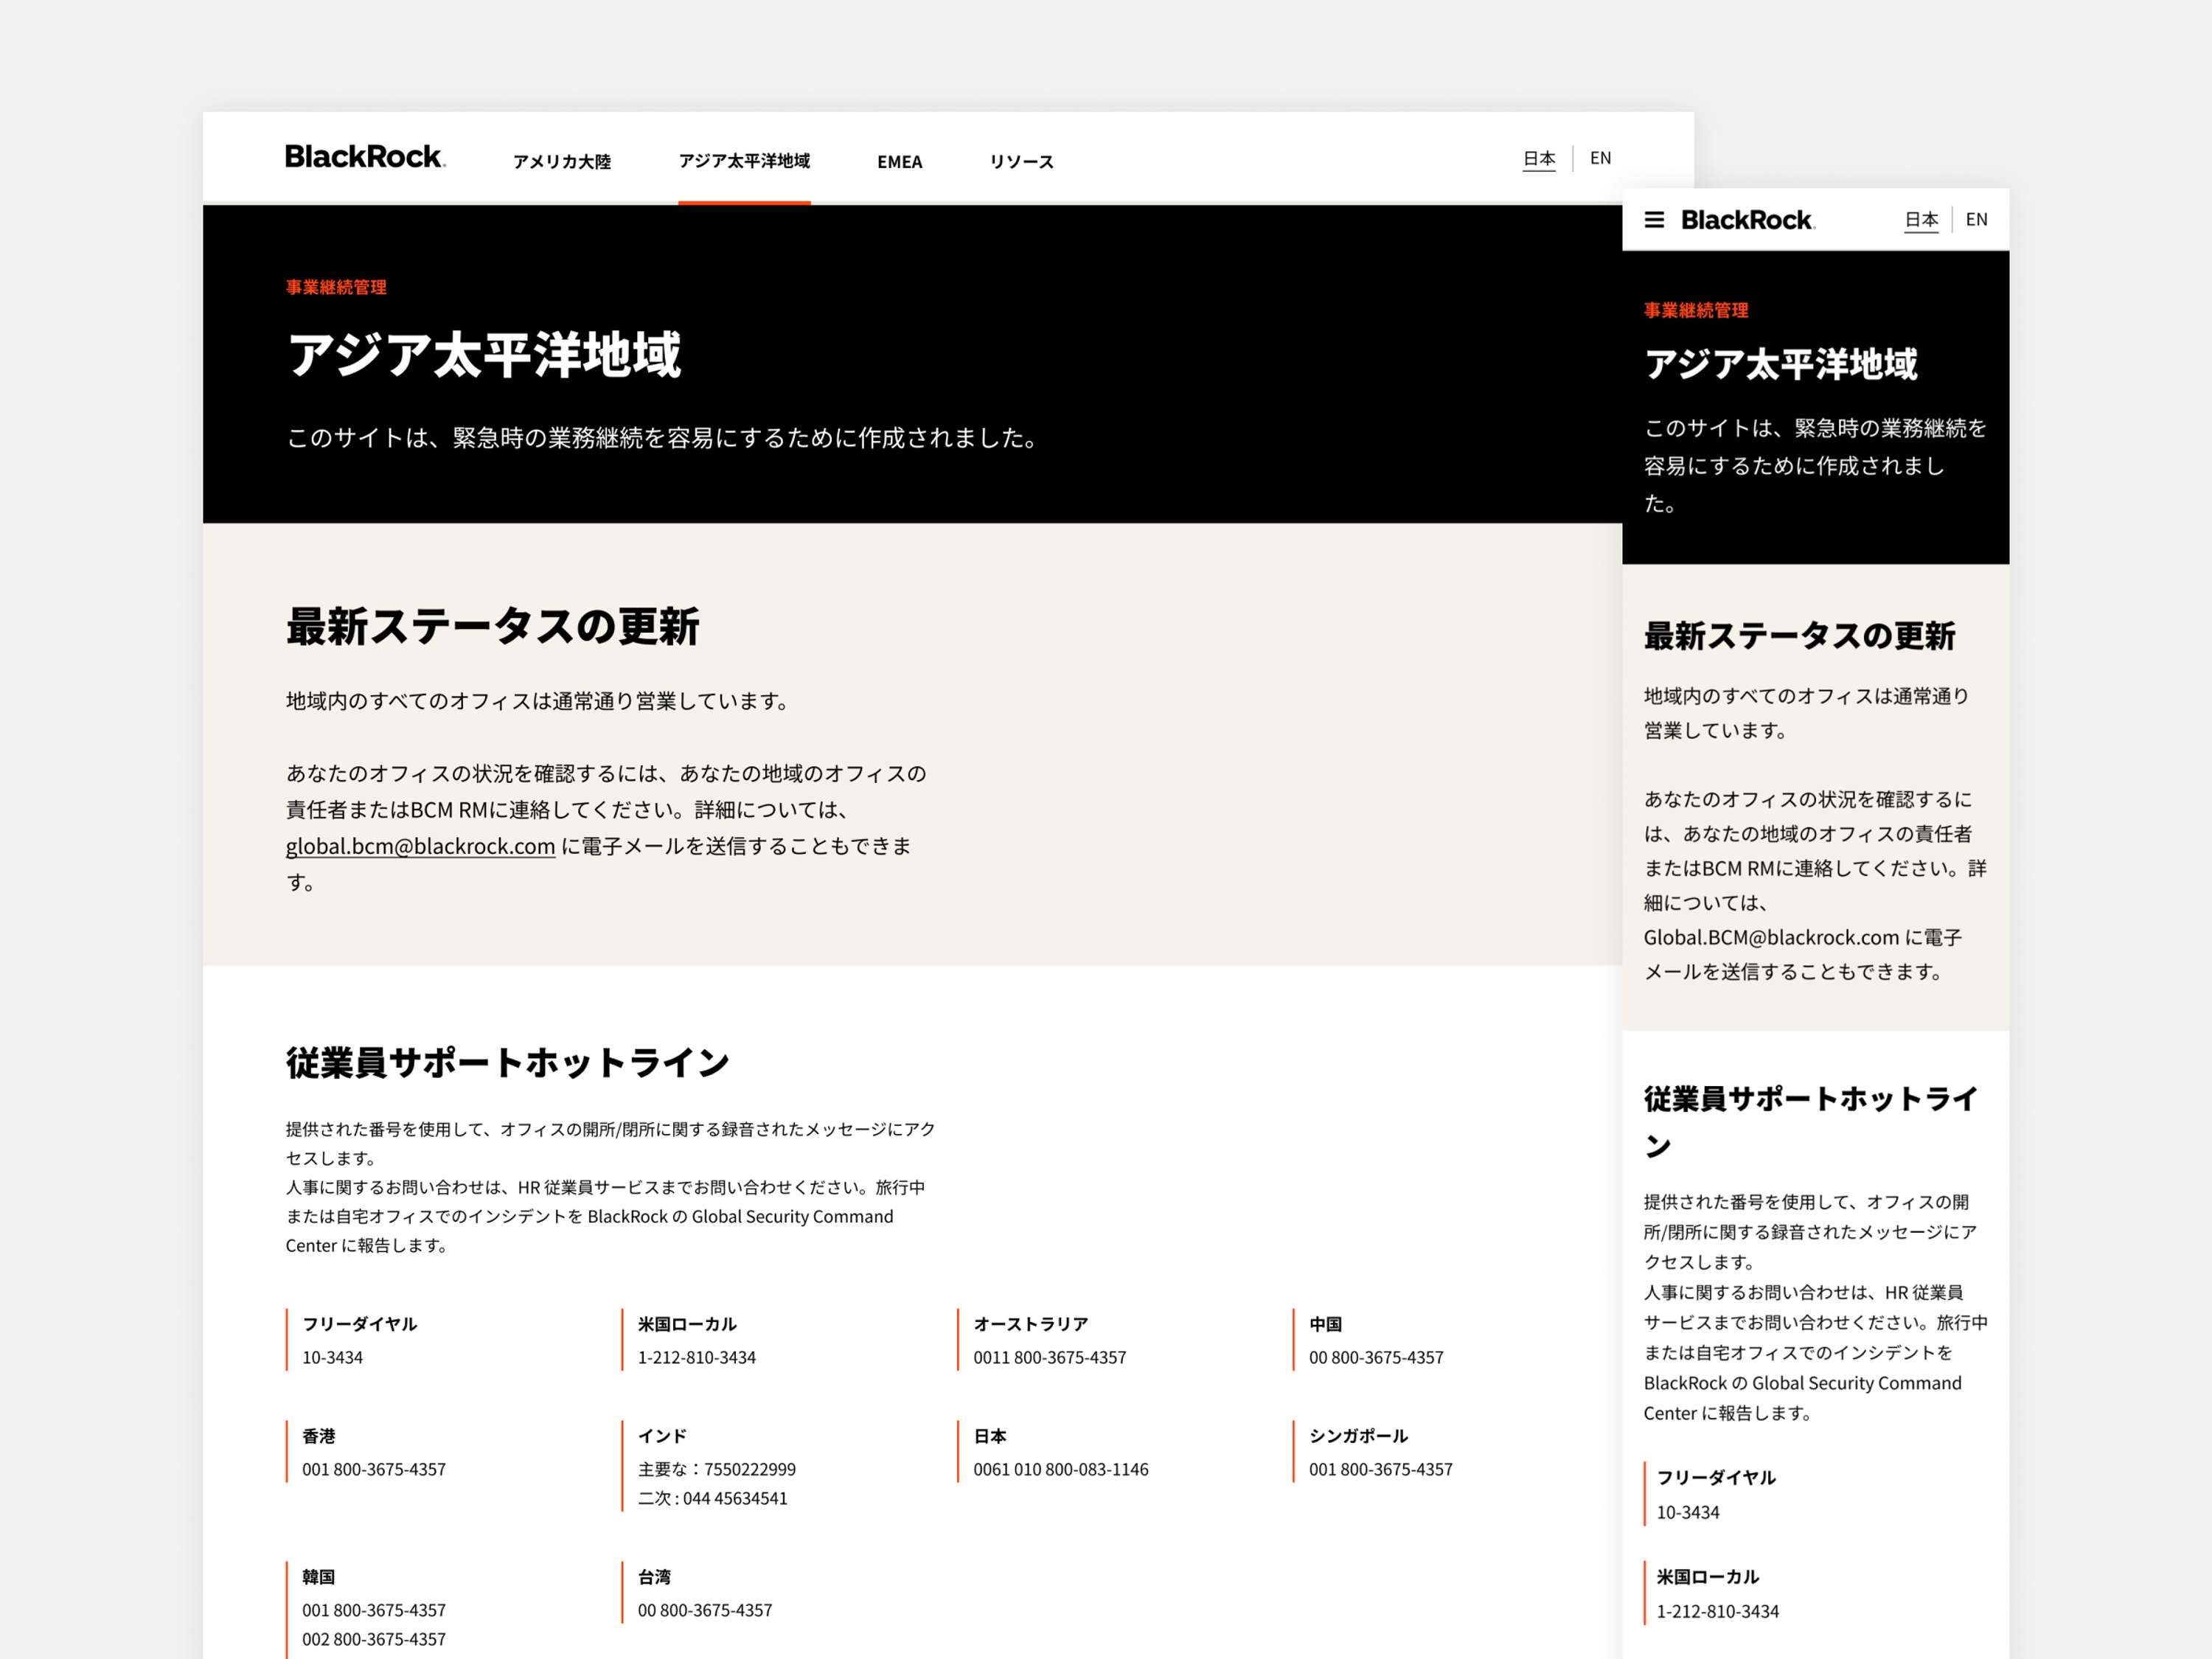
Task: Select the アジア太平洋地域 navigation tab
Action: (744, 161)
